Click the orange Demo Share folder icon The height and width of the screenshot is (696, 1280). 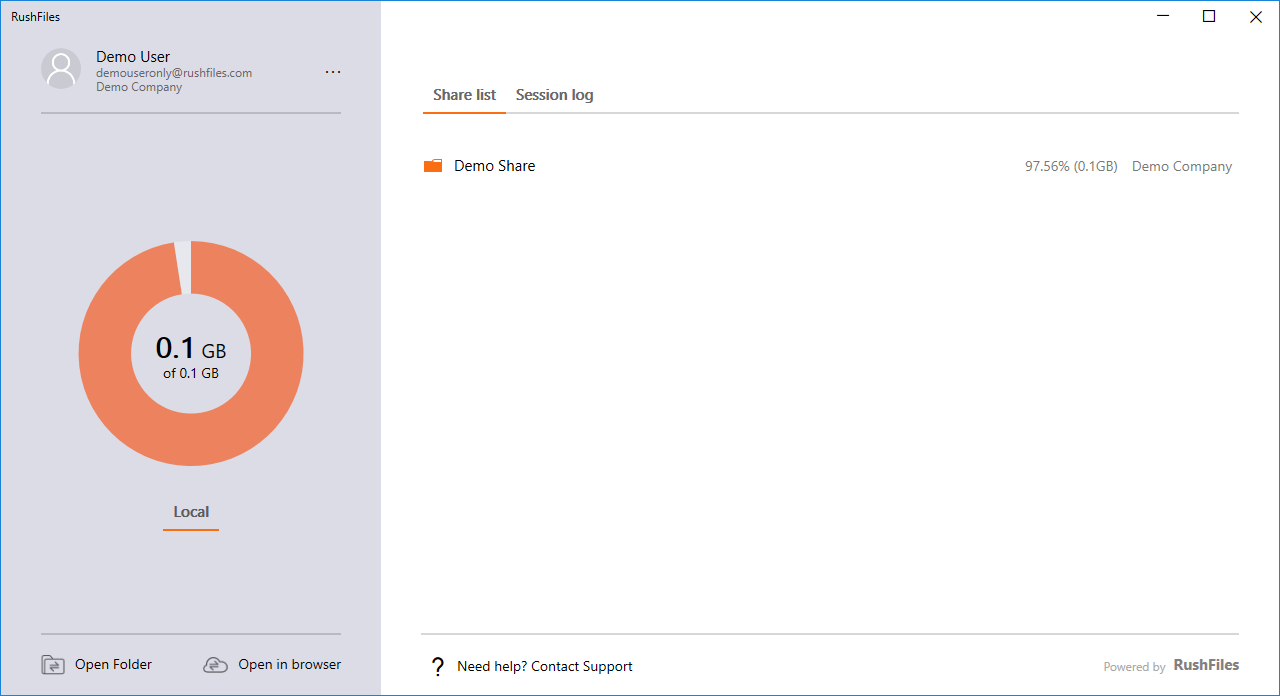coord(433,166)
